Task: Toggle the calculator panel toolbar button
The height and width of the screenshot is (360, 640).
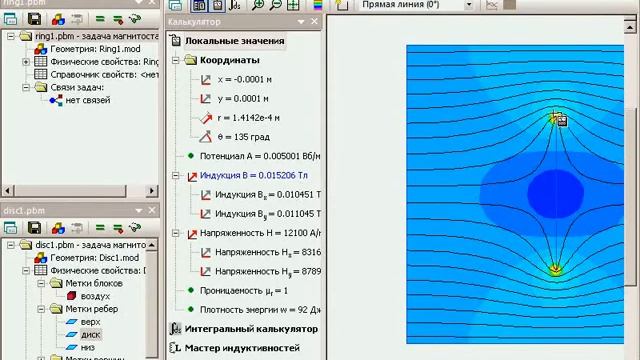Action: (x=199, y=5)
